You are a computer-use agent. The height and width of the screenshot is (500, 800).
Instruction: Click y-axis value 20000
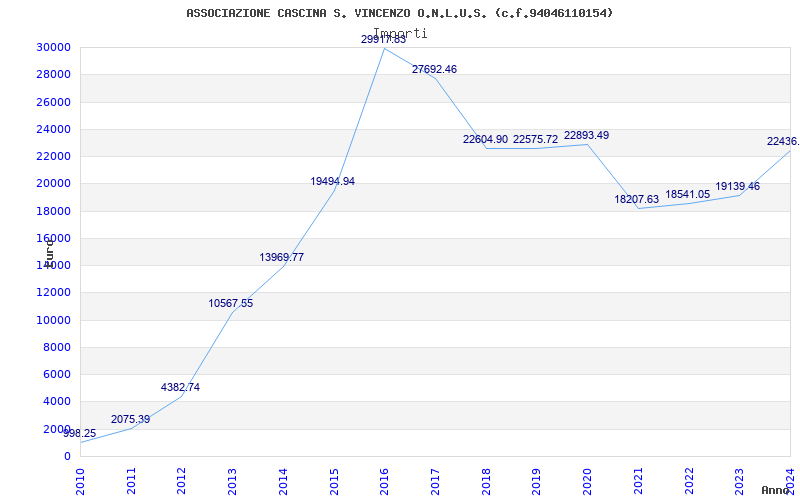click(x=53, y=184)
